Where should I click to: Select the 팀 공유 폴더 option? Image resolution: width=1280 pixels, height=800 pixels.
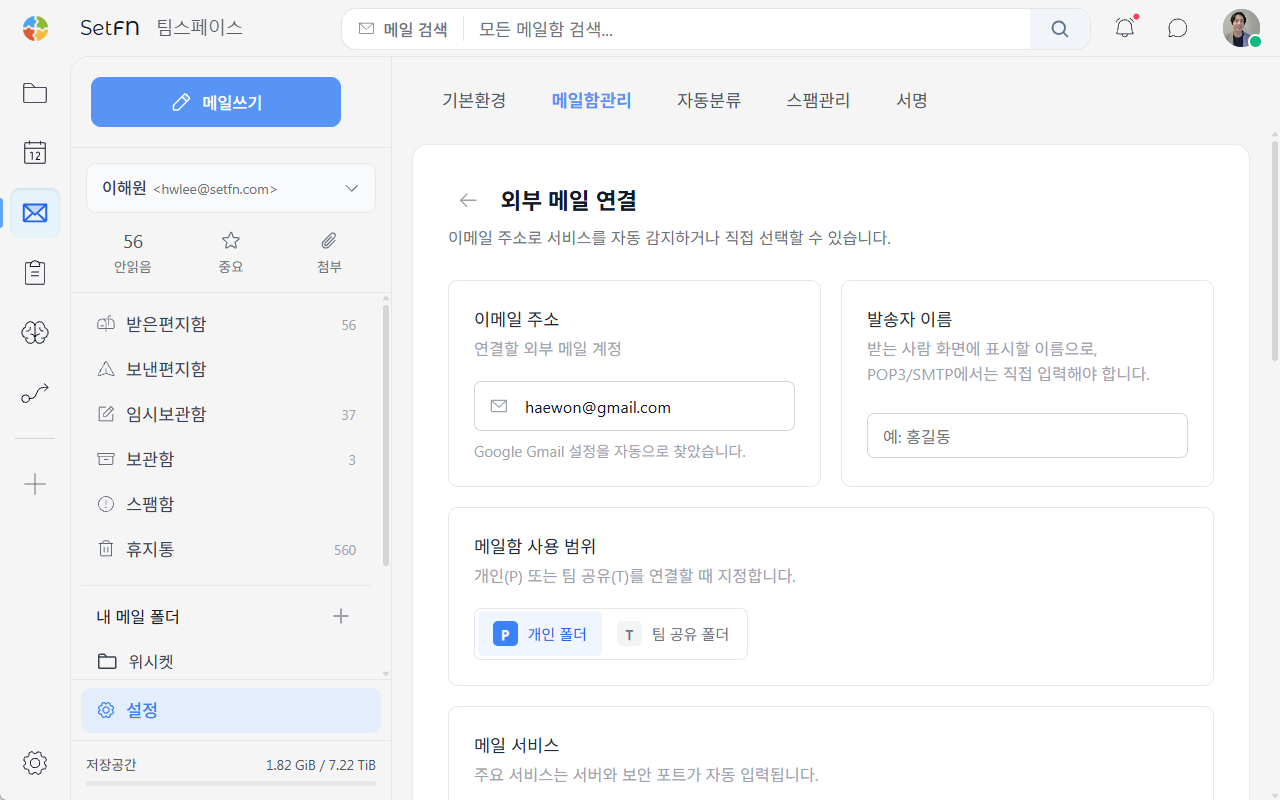tap(673, 634)
